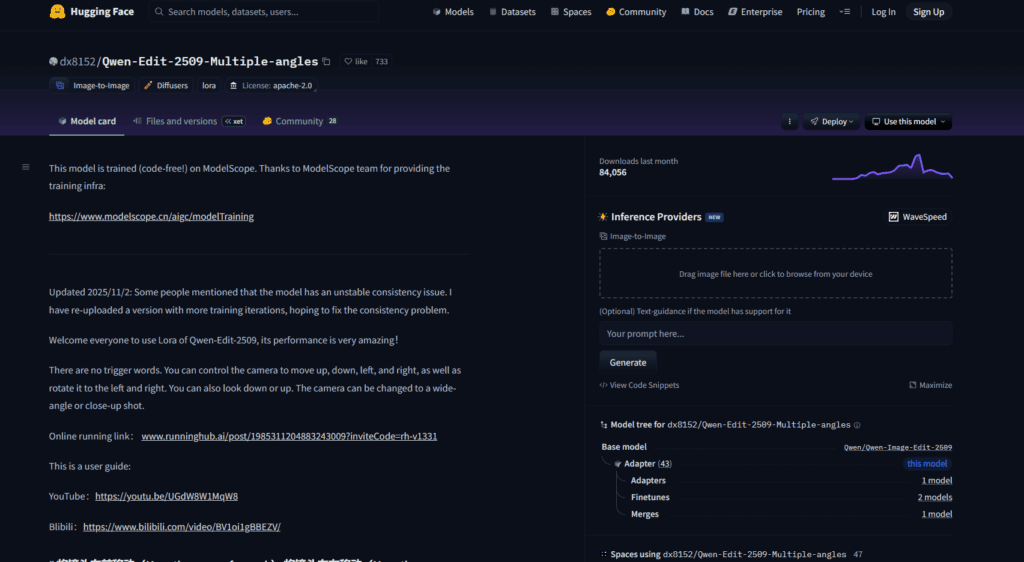
Task: Open the dx8152 user profile link
Action: [x=78, y=61]
